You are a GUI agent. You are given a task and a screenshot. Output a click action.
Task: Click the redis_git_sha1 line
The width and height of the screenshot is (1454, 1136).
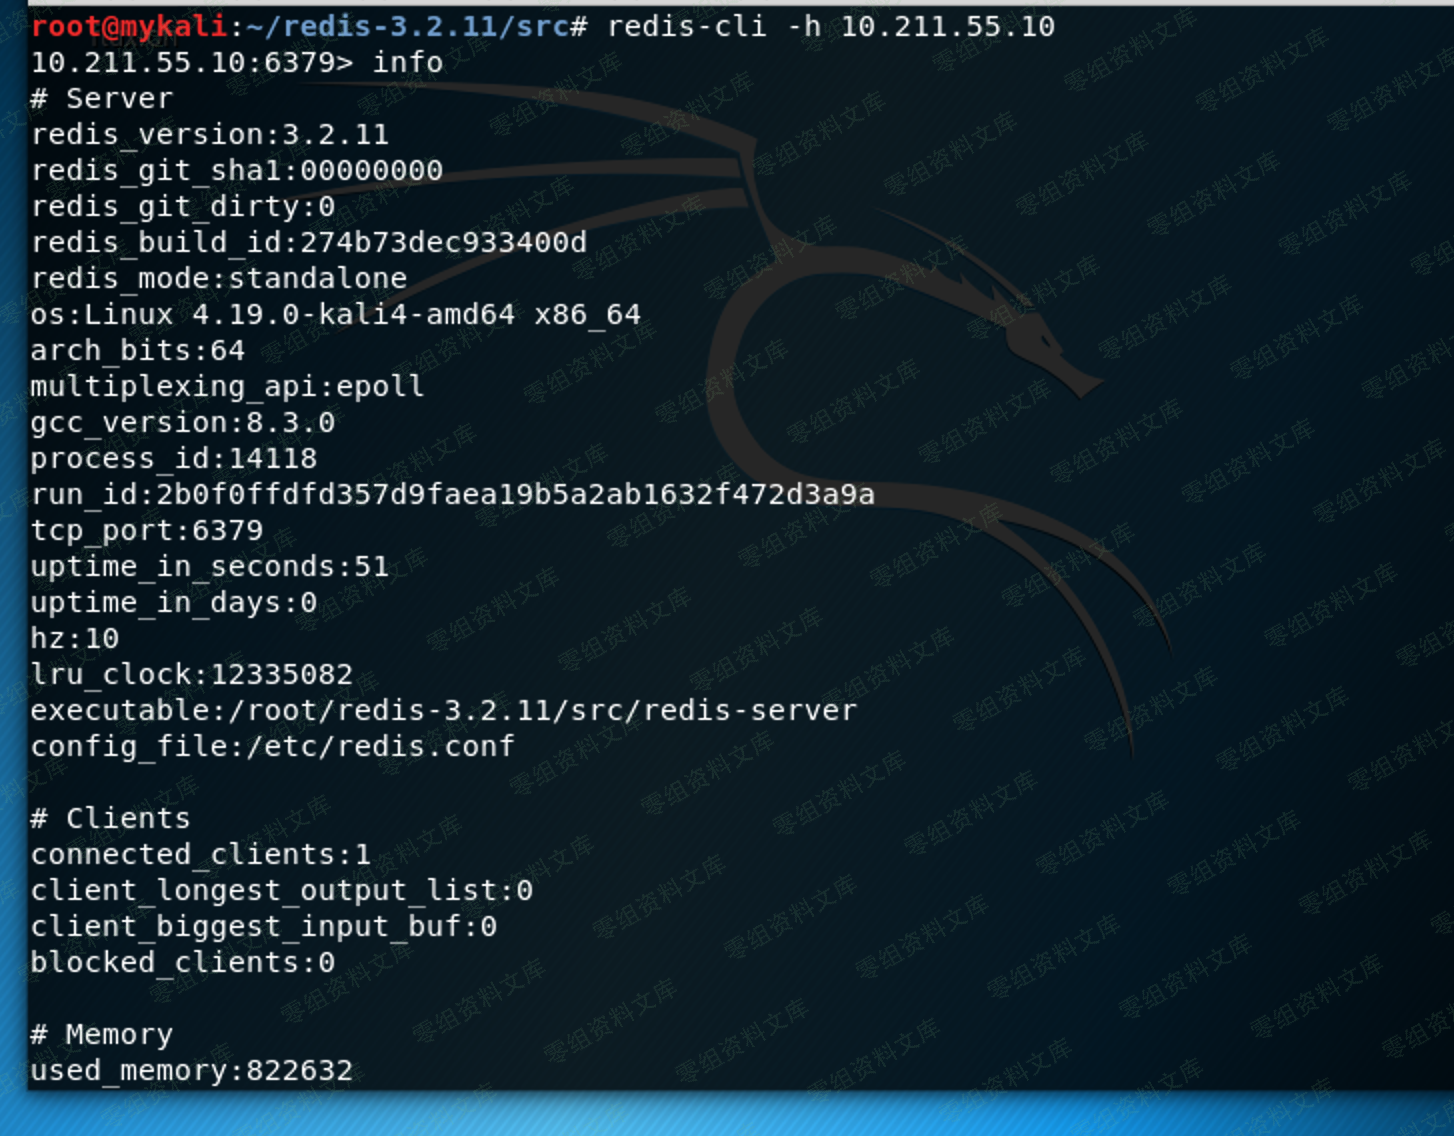pyautogui.click(x=236, y=170)
